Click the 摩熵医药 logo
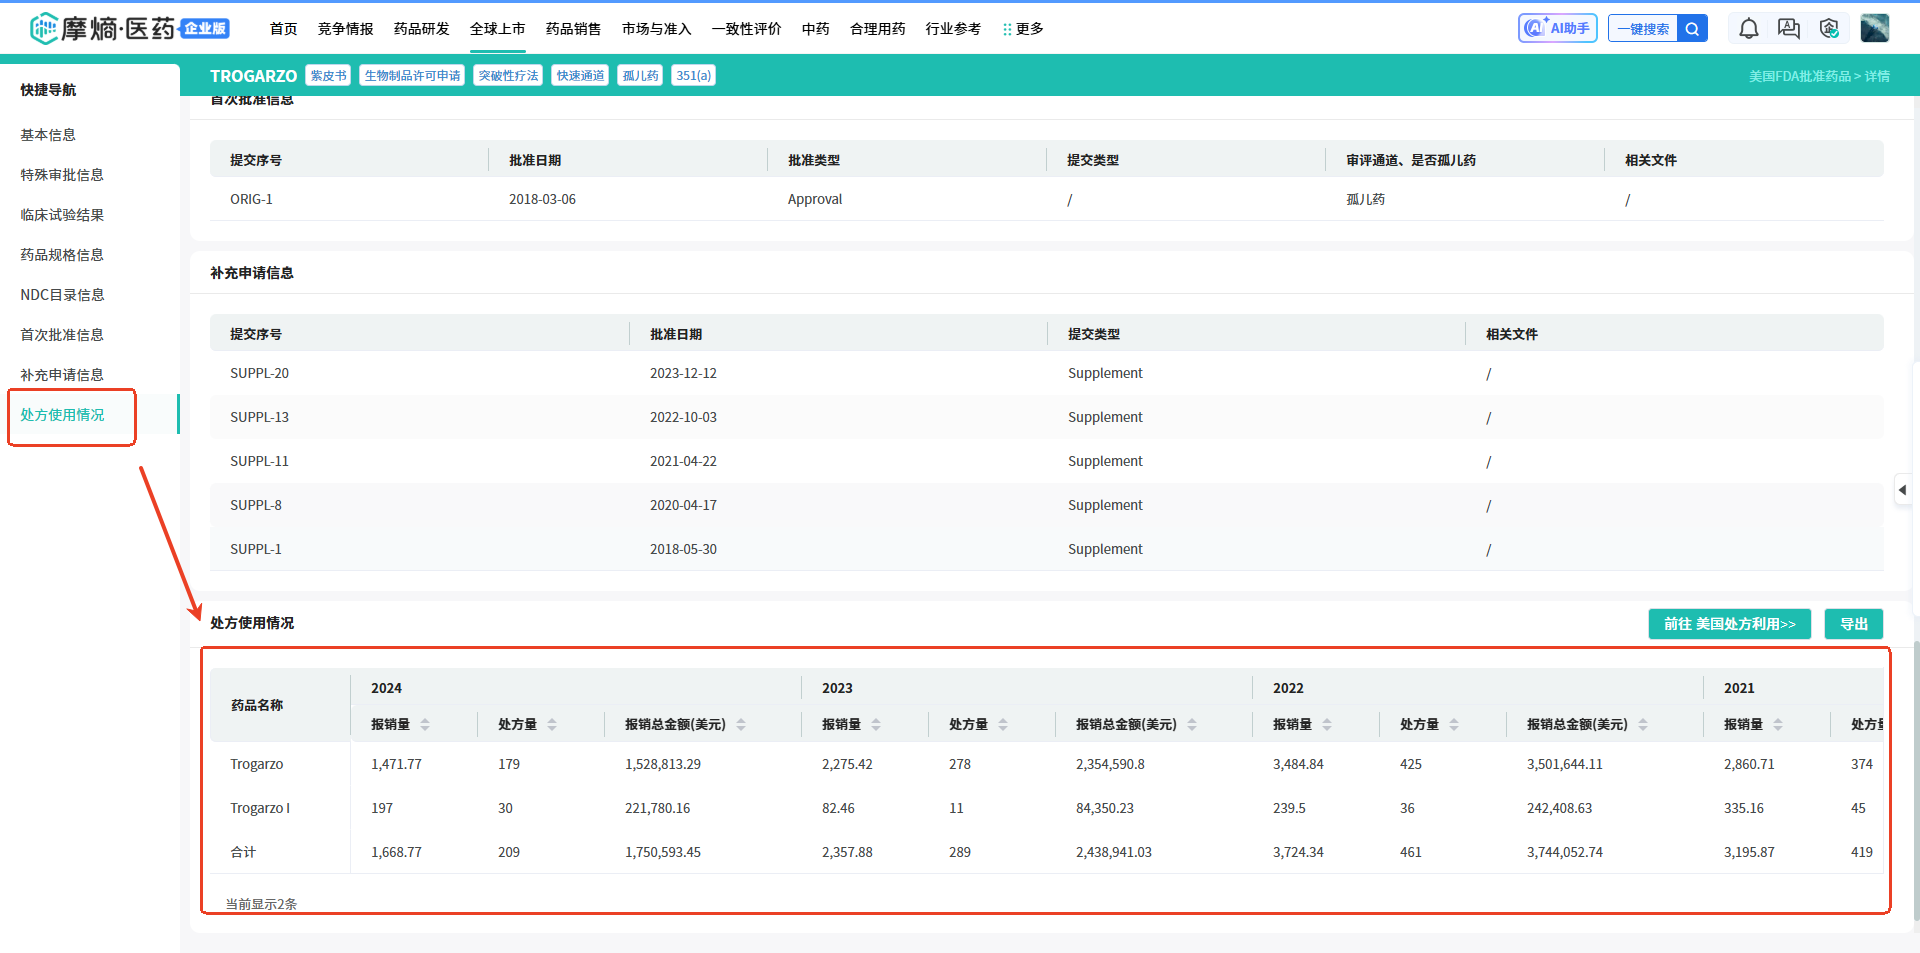The width and height of the screenshot is (1920, 953). pos(129,28)
